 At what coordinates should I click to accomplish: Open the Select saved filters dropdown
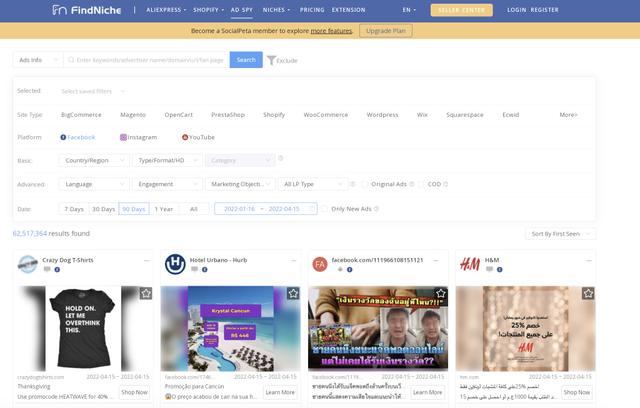(93, 91)
